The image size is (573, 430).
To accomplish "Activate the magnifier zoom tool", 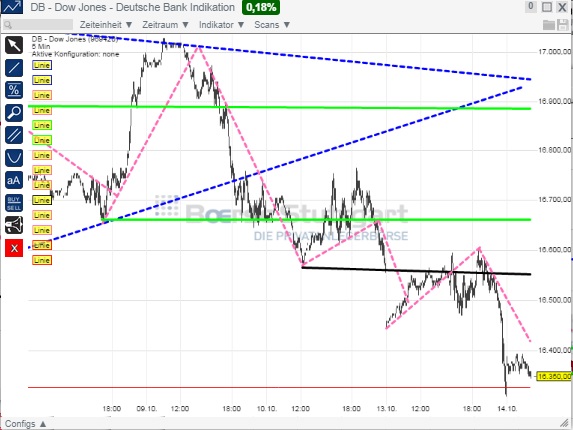I will coord(14,113).
